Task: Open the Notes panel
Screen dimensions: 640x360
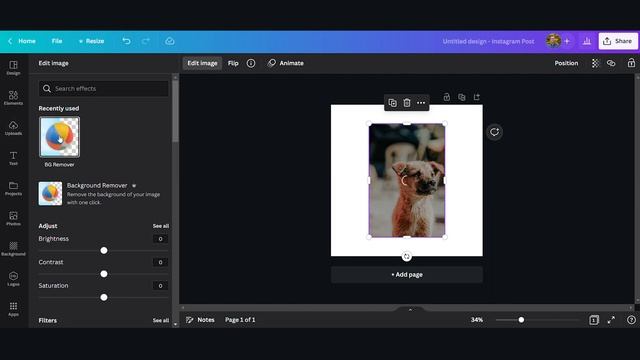Action: [200, 320]
